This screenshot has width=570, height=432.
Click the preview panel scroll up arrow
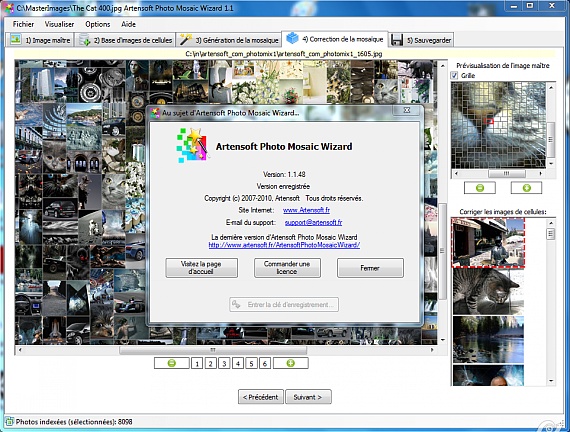(x=551, y=88)
